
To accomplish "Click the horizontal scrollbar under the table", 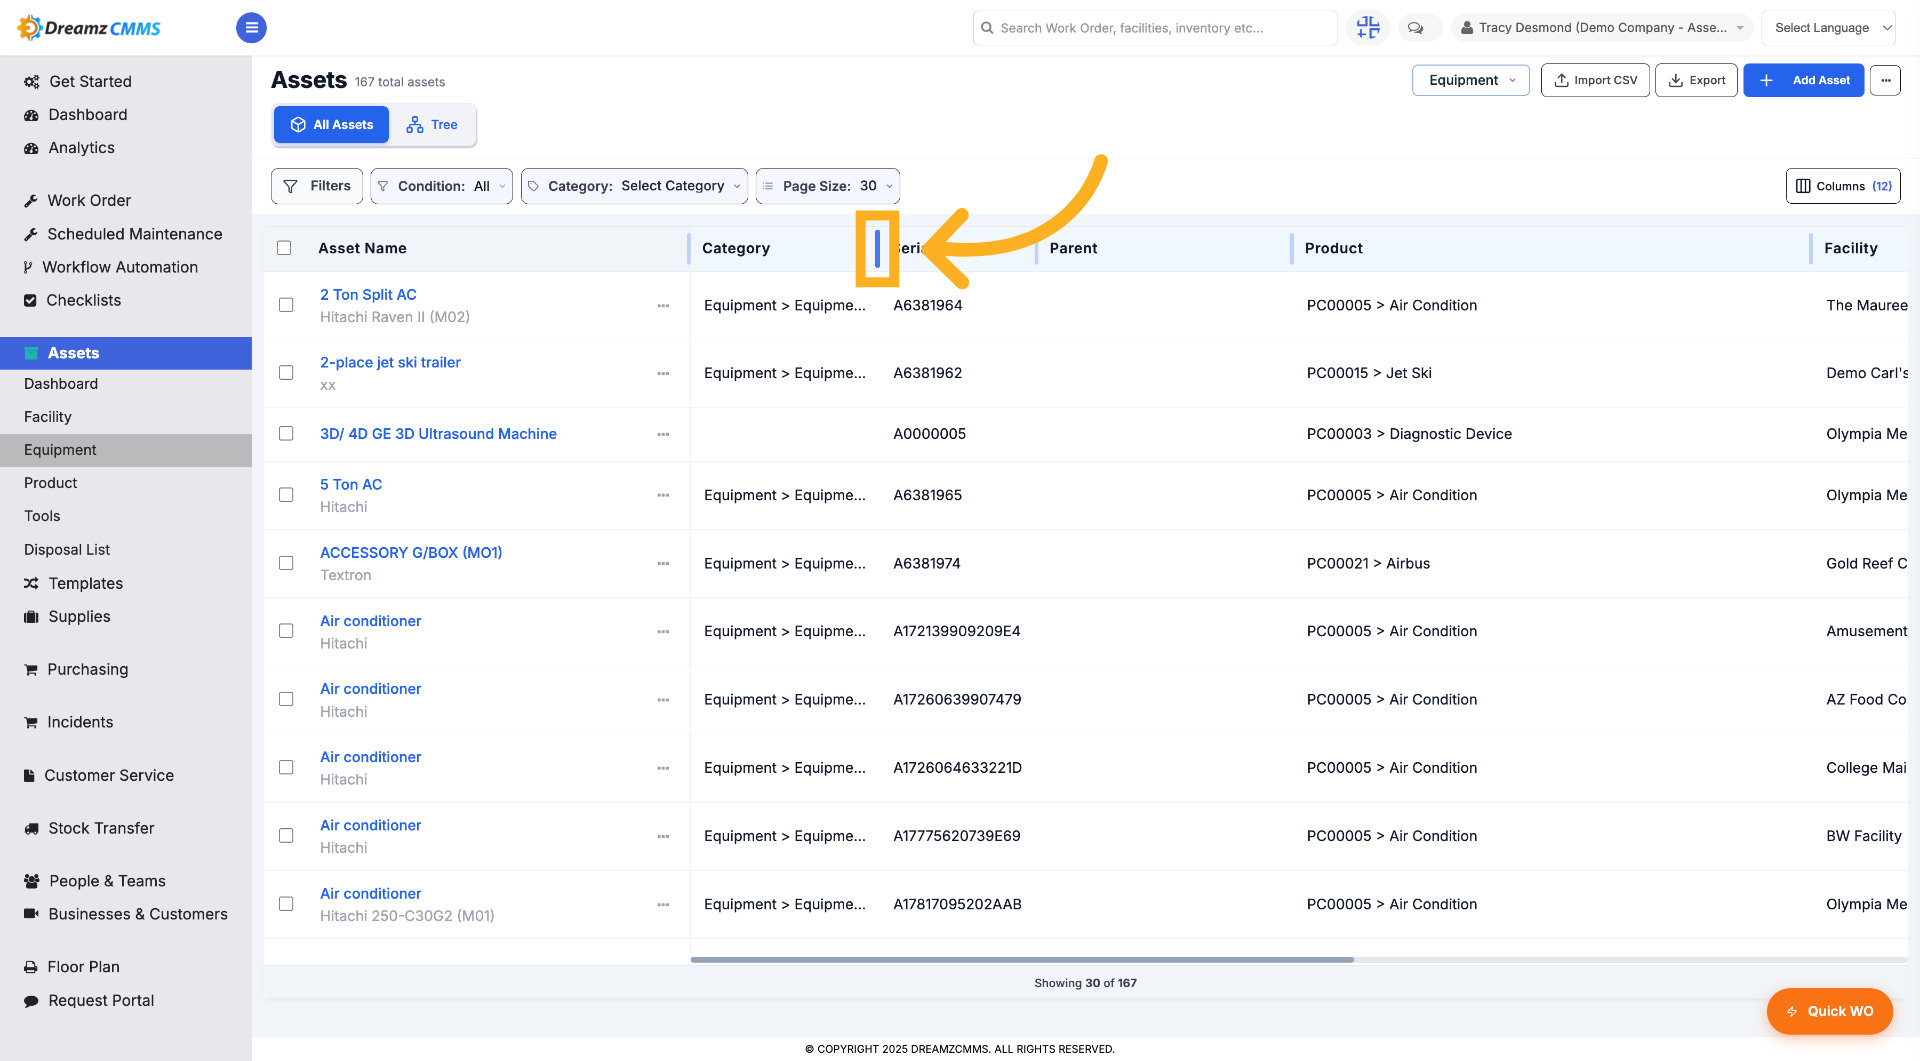I will pos(1022,960).
